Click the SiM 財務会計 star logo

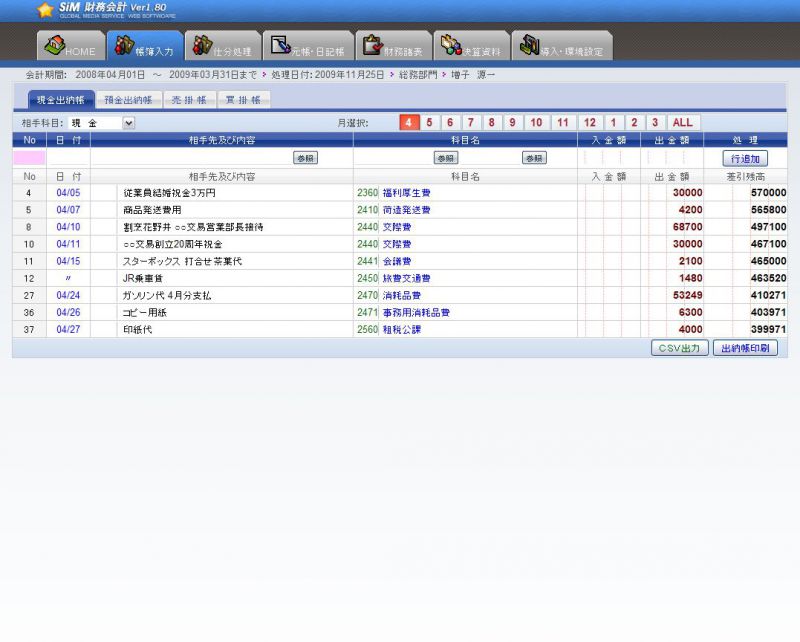pyautogui.click(x=45, y=10)
